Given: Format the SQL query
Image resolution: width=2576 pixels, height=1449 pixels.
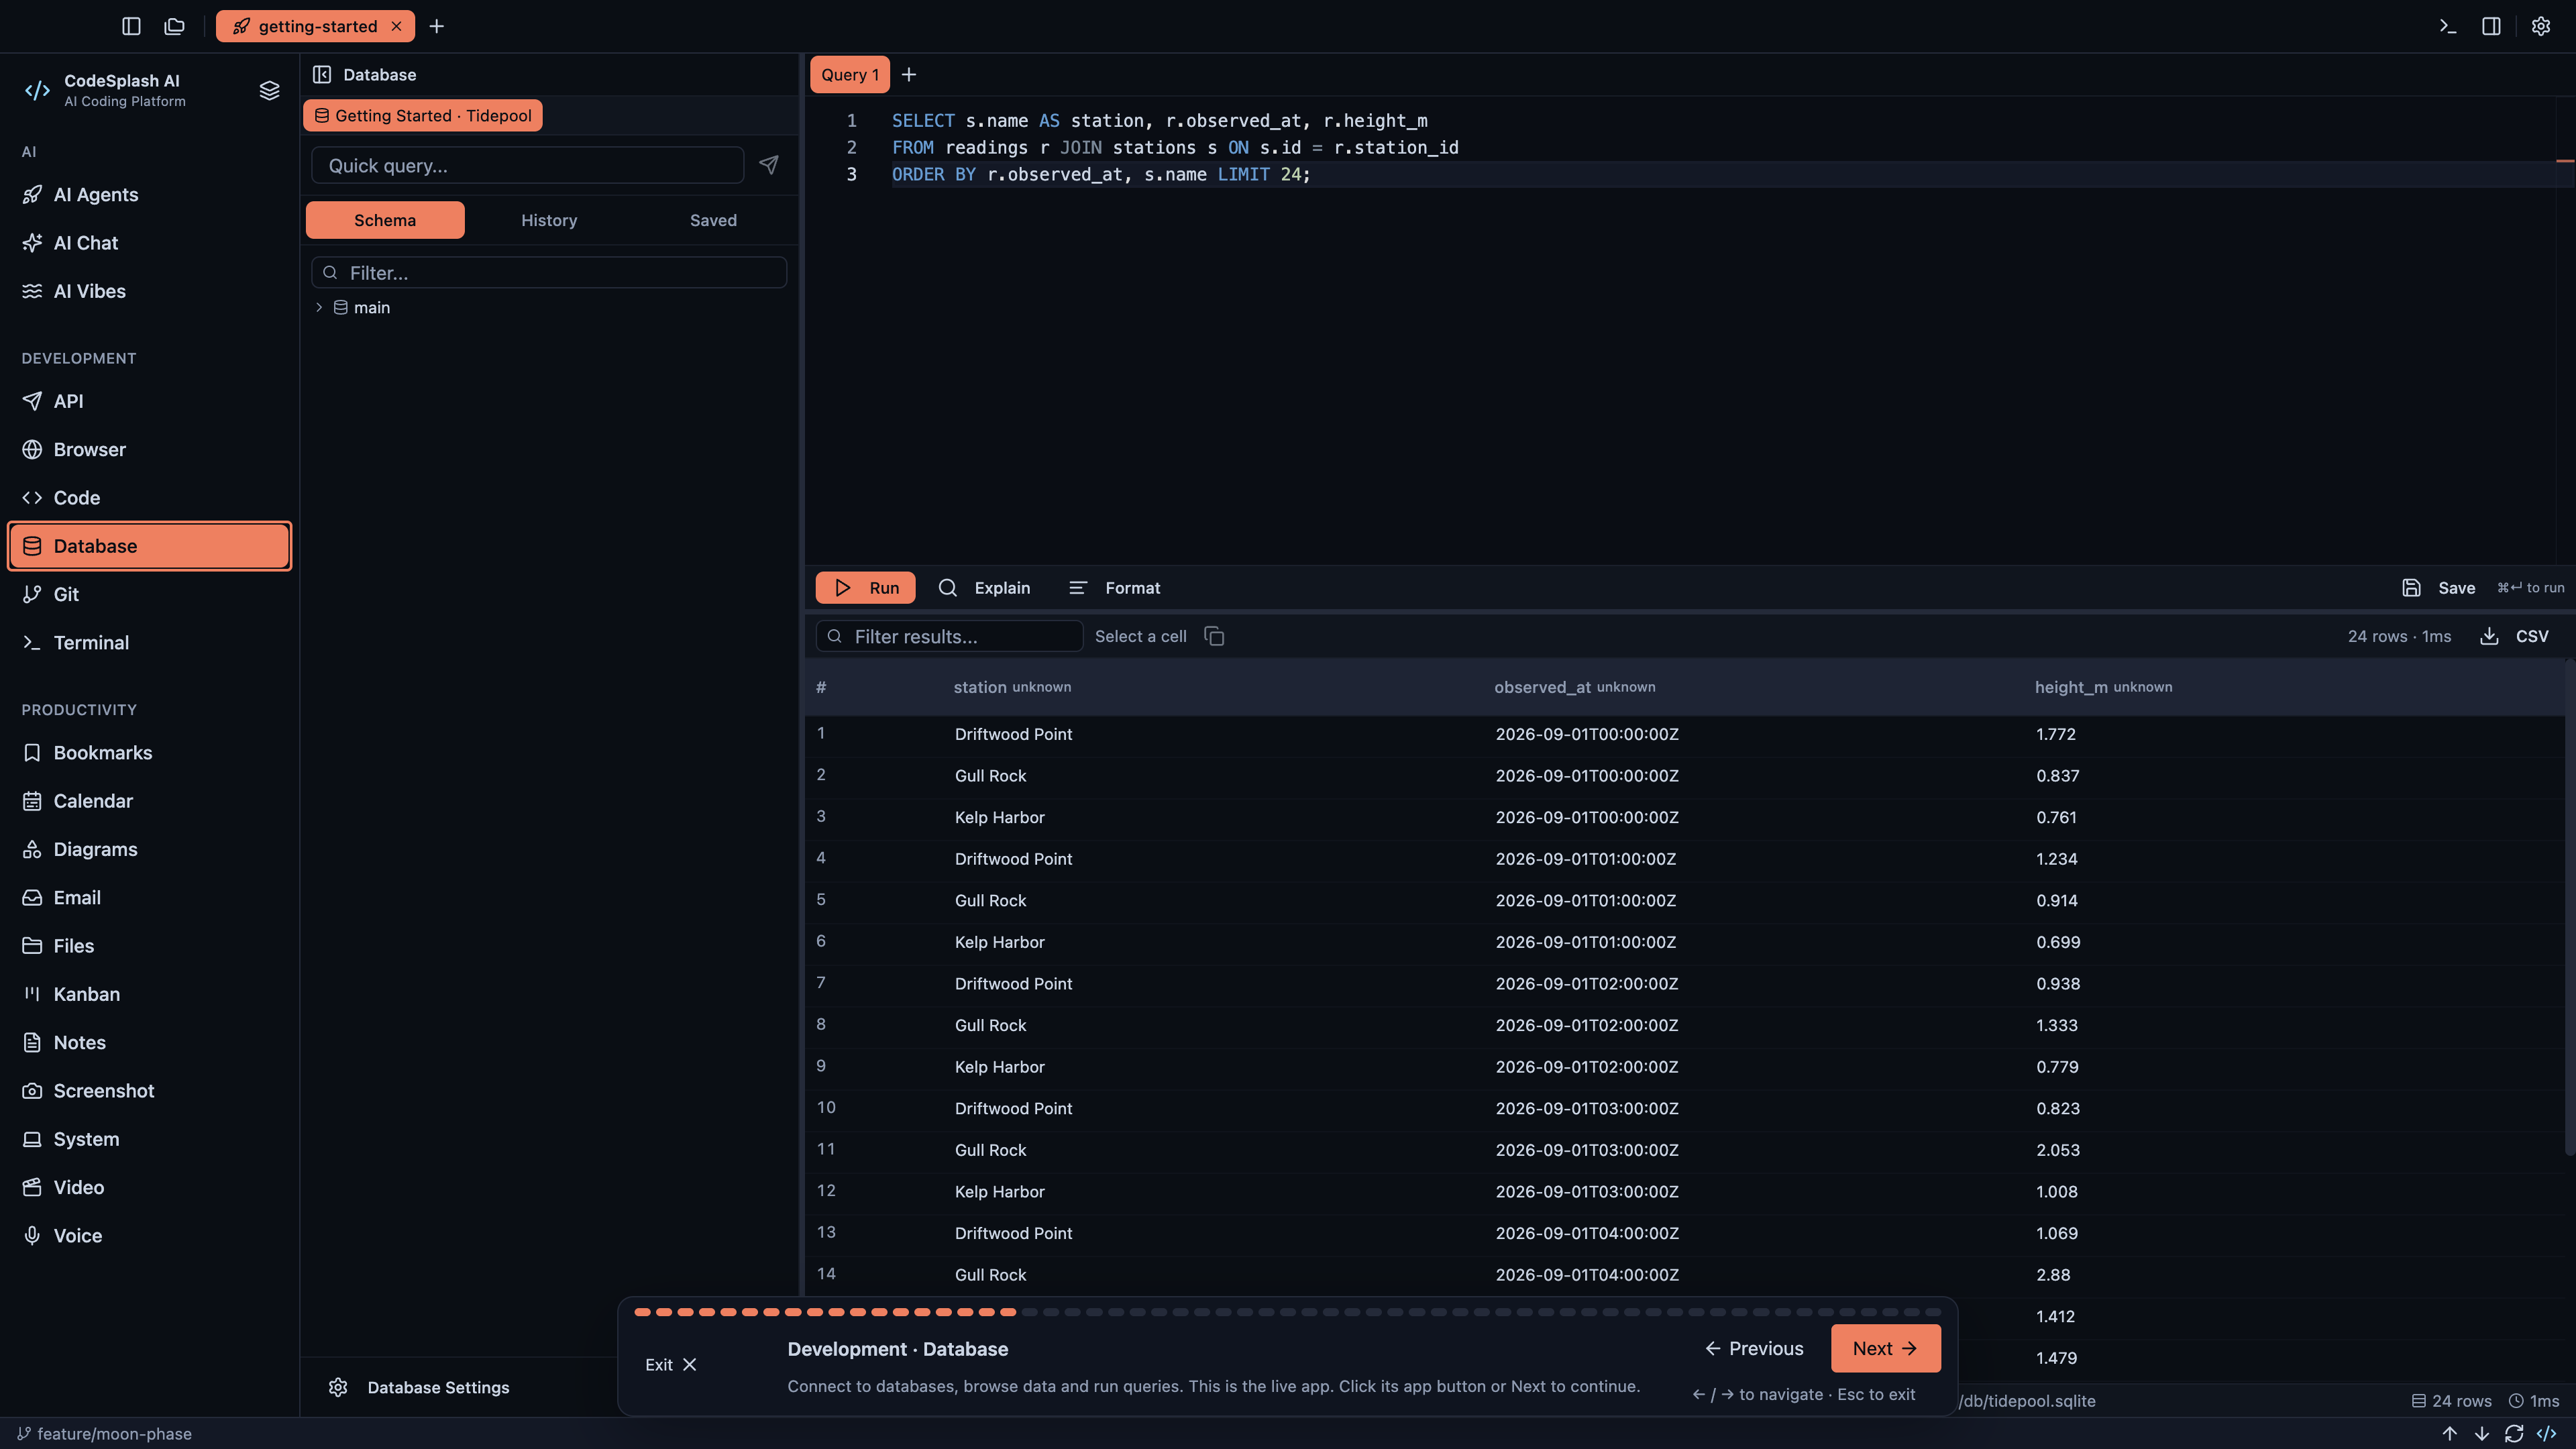Looking at the screenshot, I should coord(1114,588).
